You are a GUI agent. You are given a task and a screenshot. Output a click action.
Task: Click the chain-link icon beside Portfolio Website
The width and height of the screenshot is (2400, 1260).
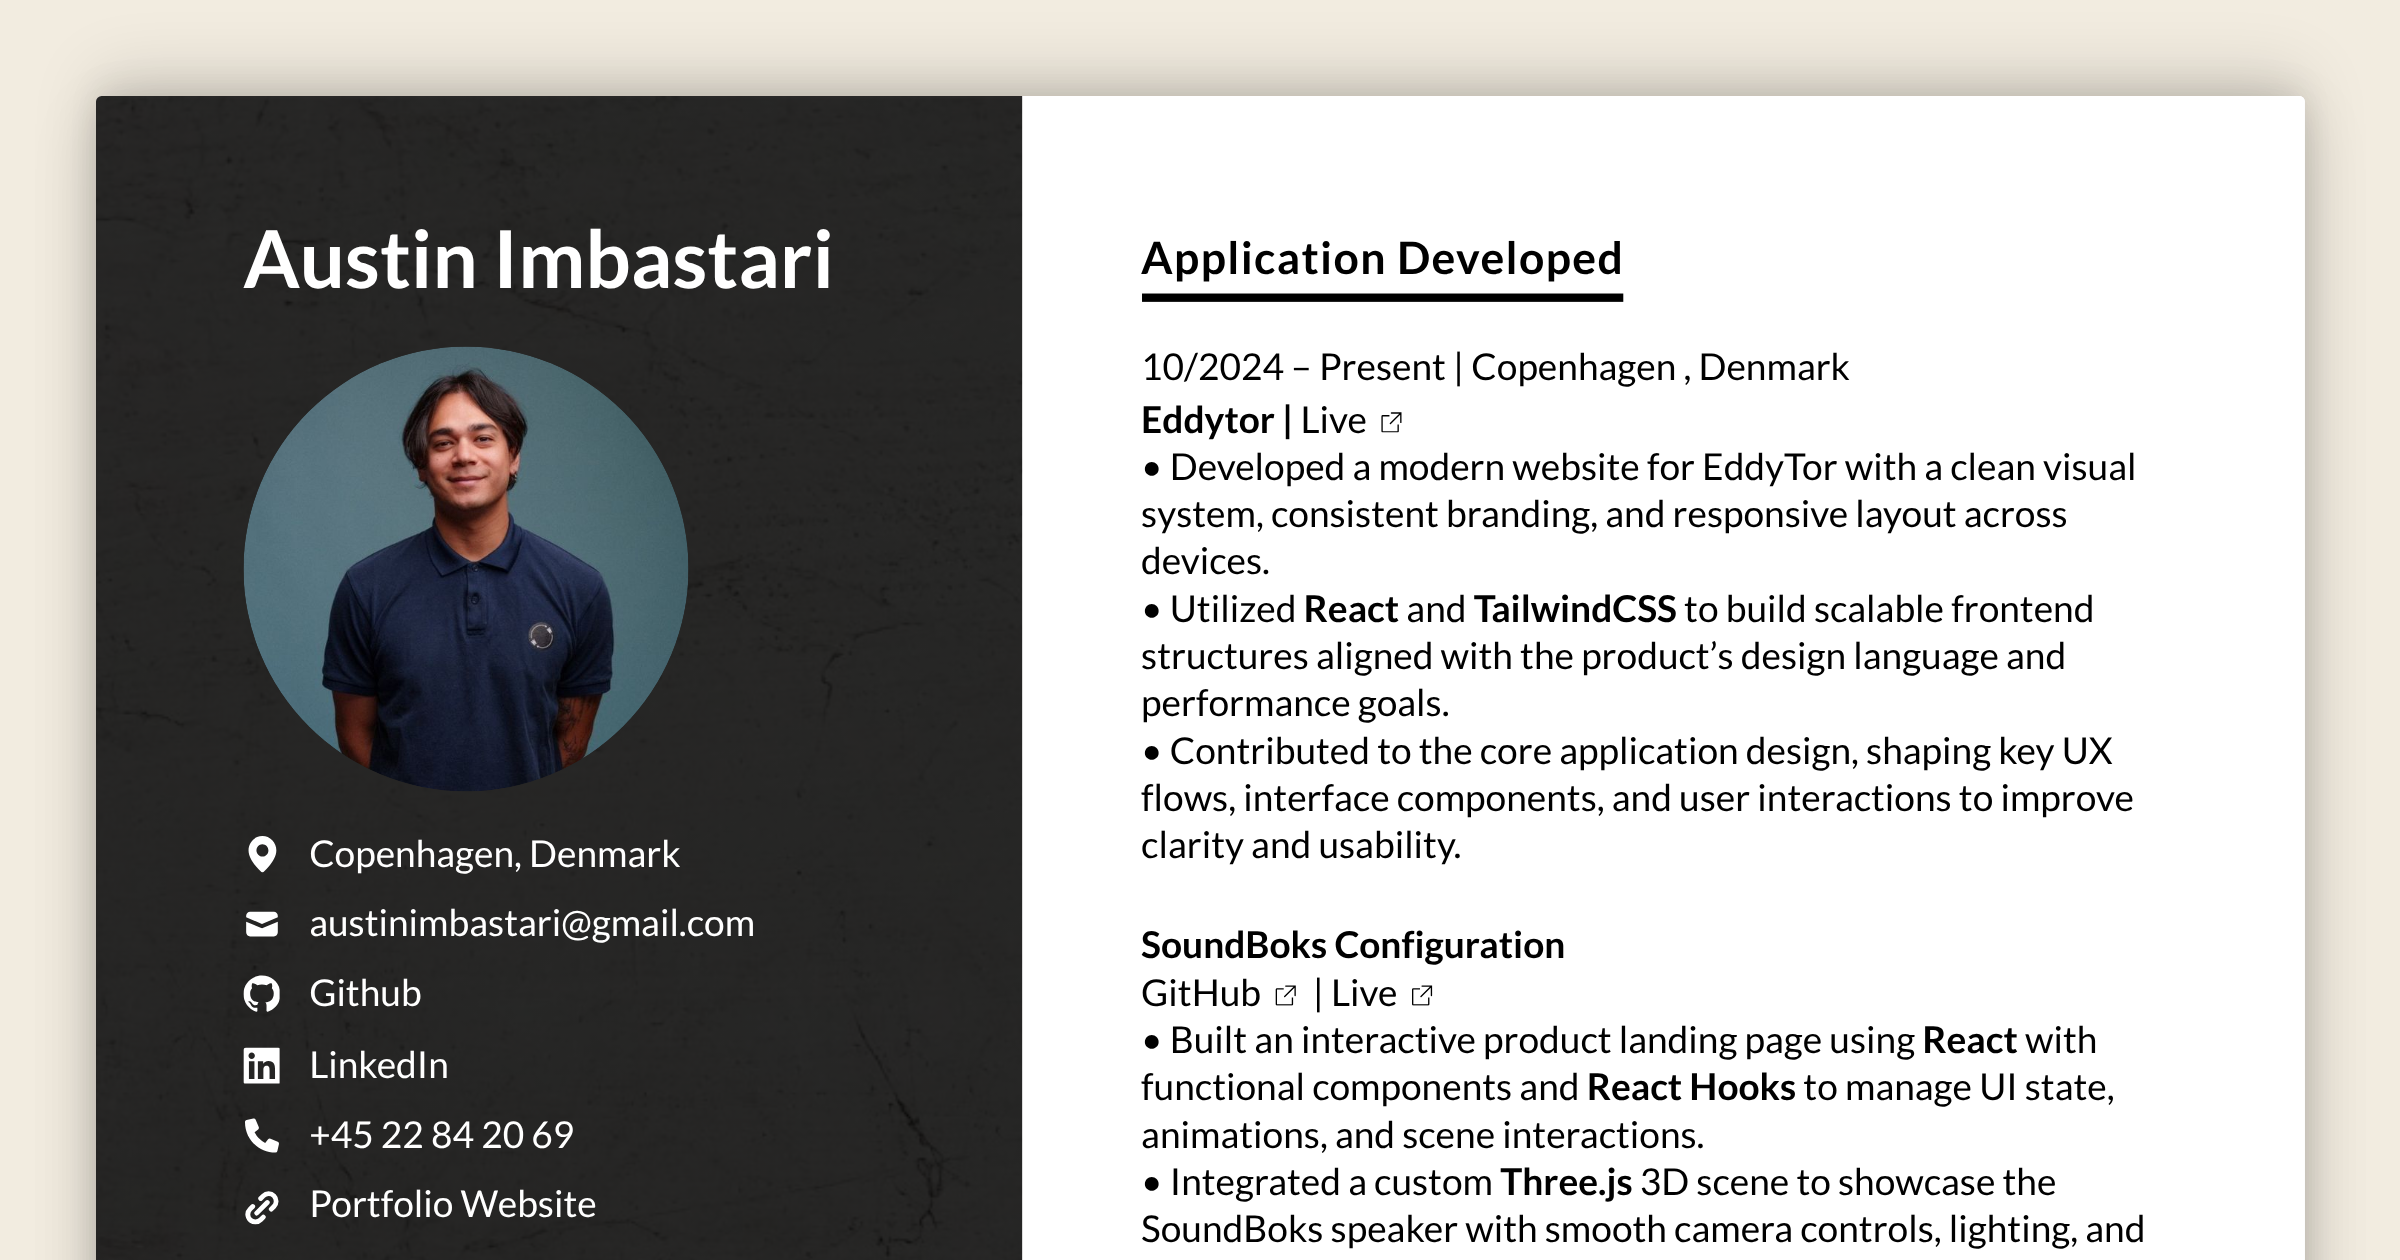coord(261,1204)
